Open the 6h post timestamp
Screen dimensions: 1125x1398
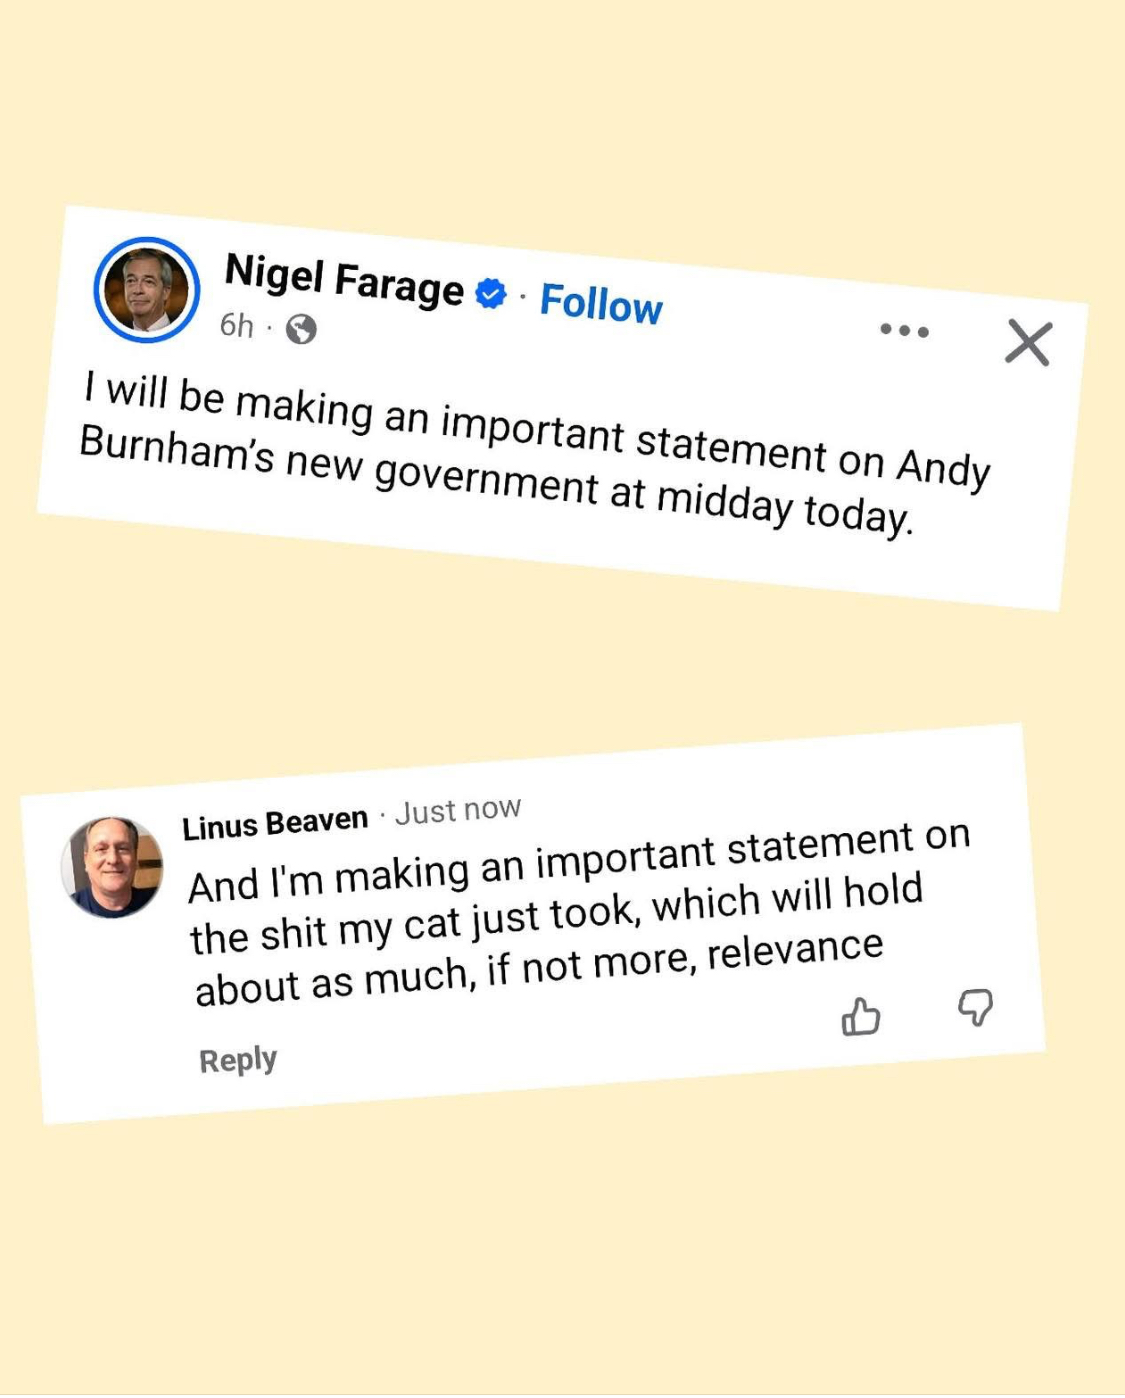coord(236,325)
